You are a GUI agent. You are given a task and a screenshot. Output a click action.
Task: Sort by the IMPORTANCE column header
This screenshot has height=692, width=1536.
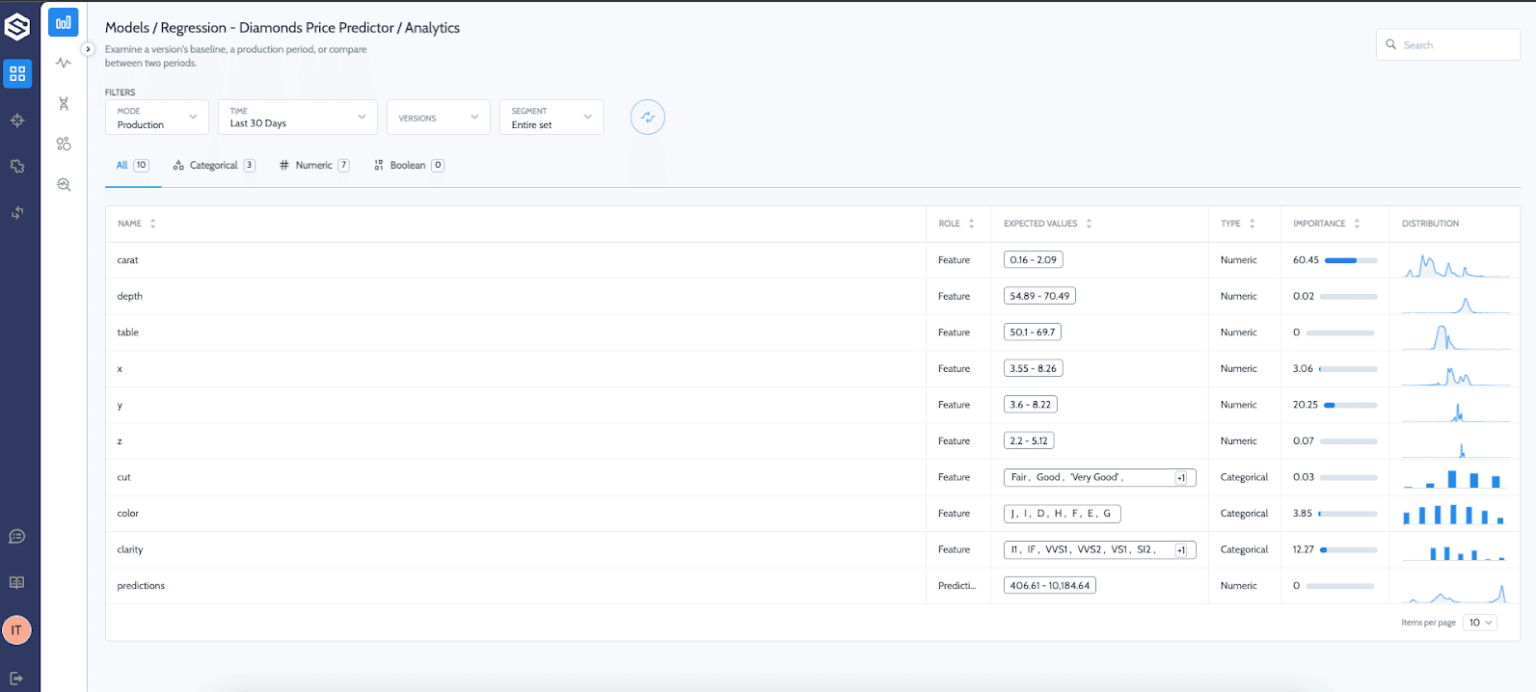coord(1324,224)
